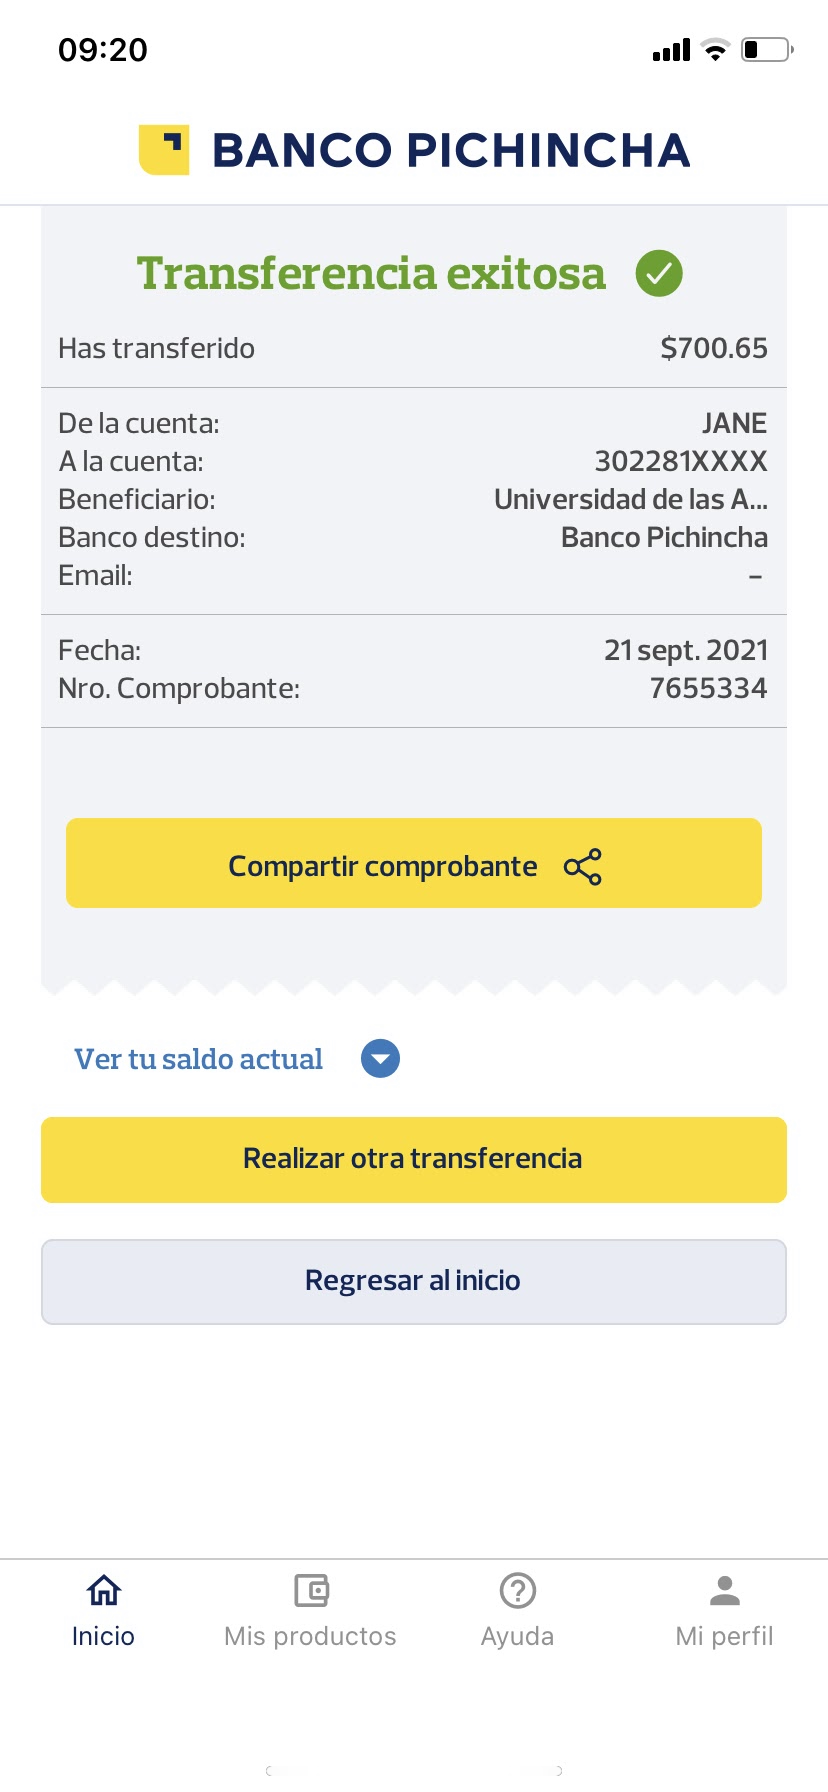This screenshot has width=828, height=1792.
Task: Tap the Banco Pichincha yellow logo icon
Action: [164, 150]
